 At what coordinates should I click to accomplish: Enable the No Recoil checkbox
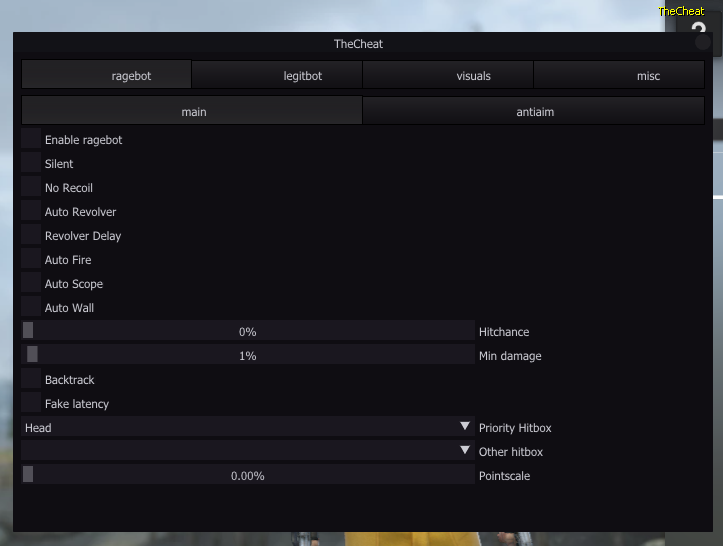[x=31, y=186]
